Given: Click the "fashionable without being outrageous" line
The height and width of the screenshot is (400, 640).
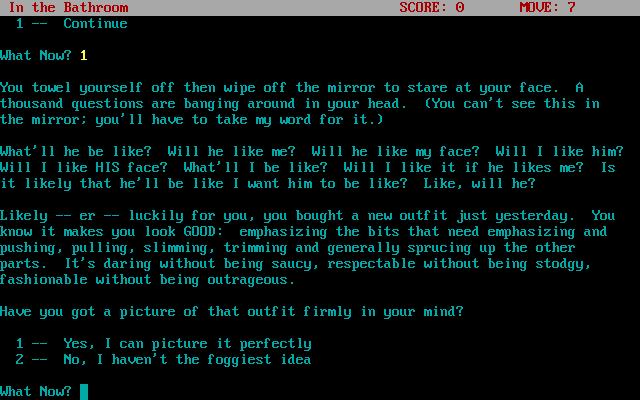Looking at the screenshot, I should coord(147,280).
